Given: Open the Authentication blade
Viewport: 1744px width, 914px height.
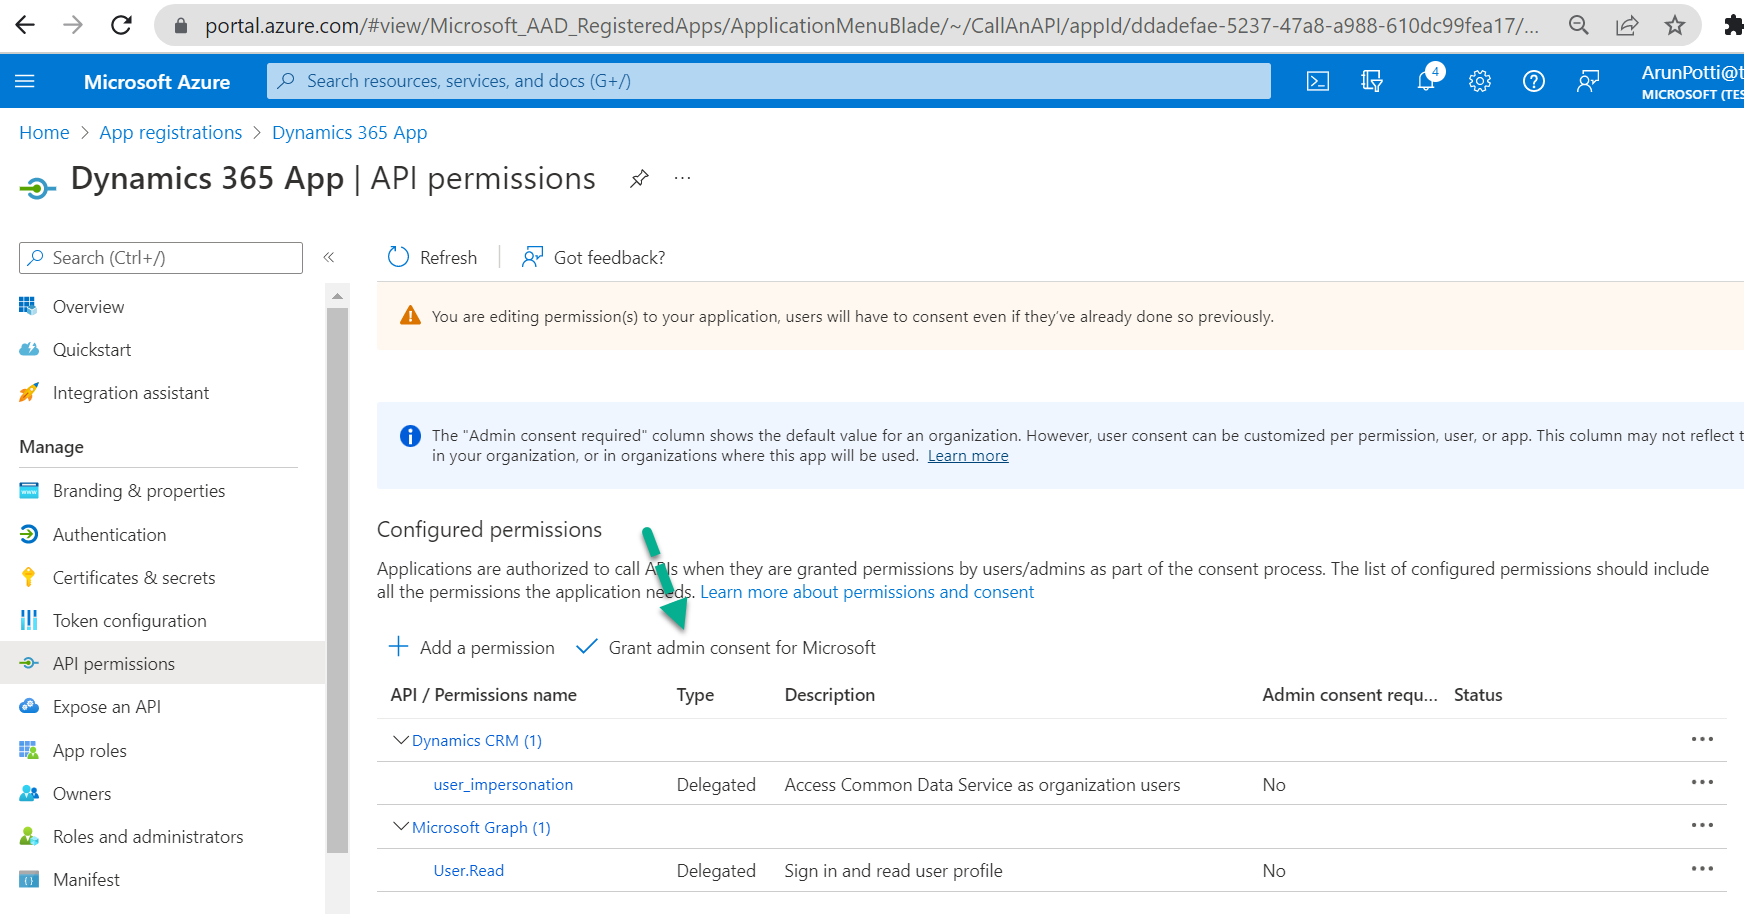Looking at the screenshot, I should [109, 534].
